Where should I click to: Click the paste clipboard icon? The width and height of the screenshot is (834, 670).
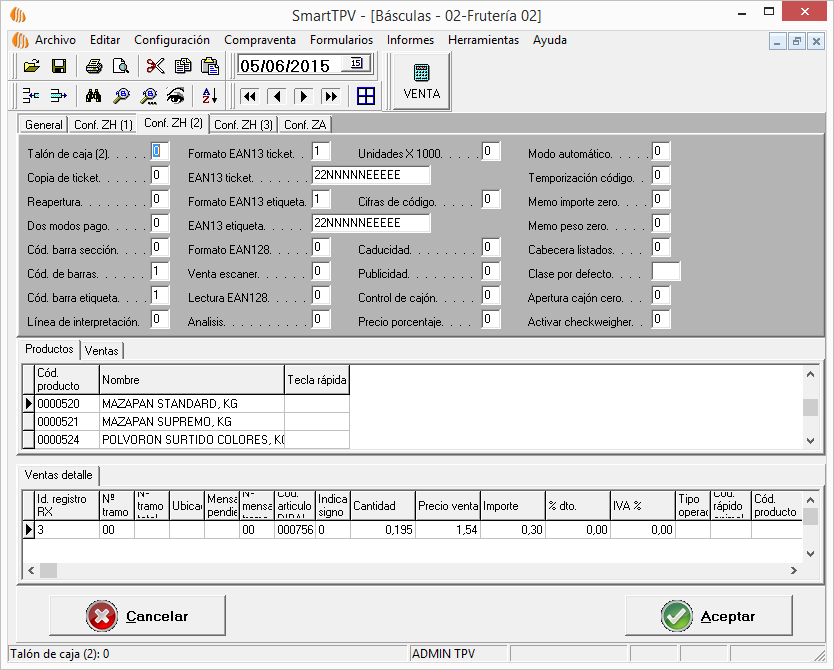coord(210,66)
